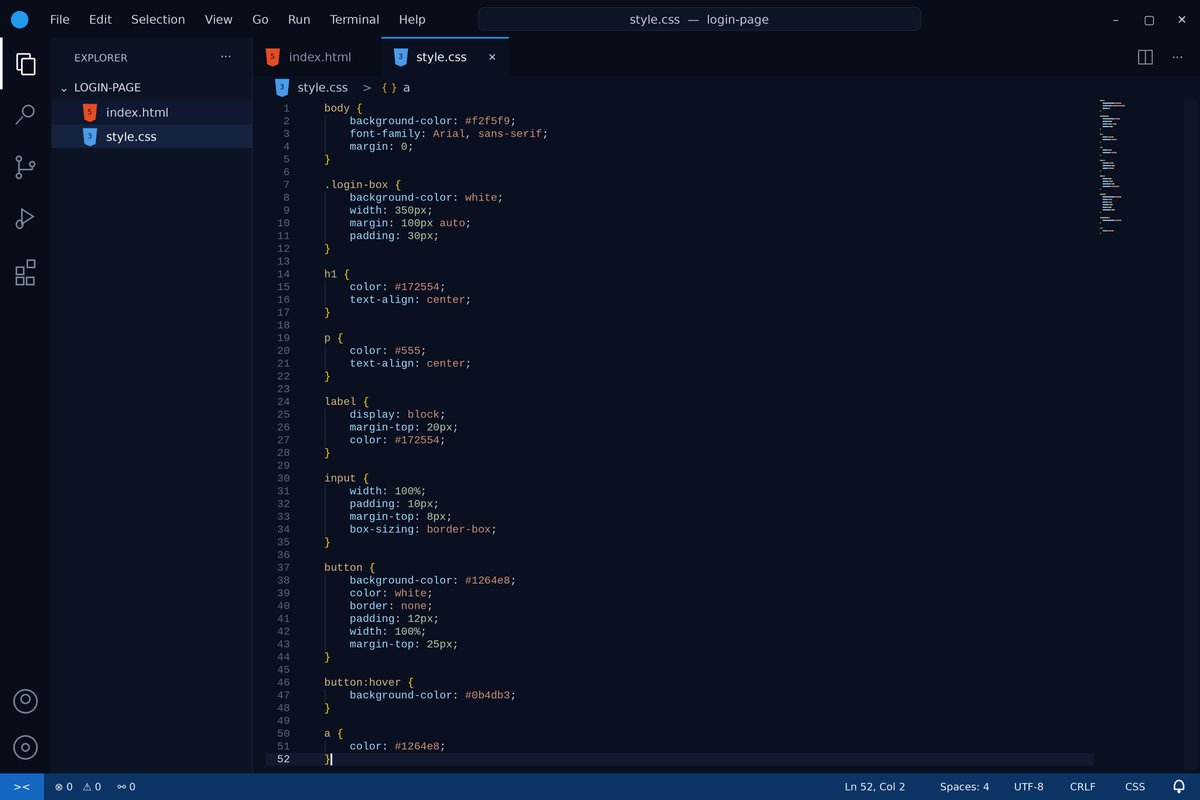Click the code minimap overview

coord(1113,166)
